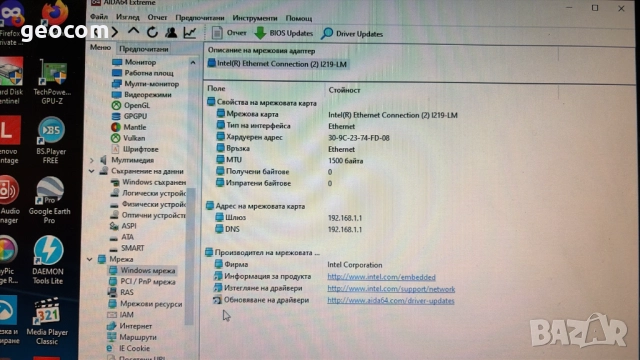Click the up-level arrow in toolbar
Screen dimensions: 640x360
[x=133, y=31]
